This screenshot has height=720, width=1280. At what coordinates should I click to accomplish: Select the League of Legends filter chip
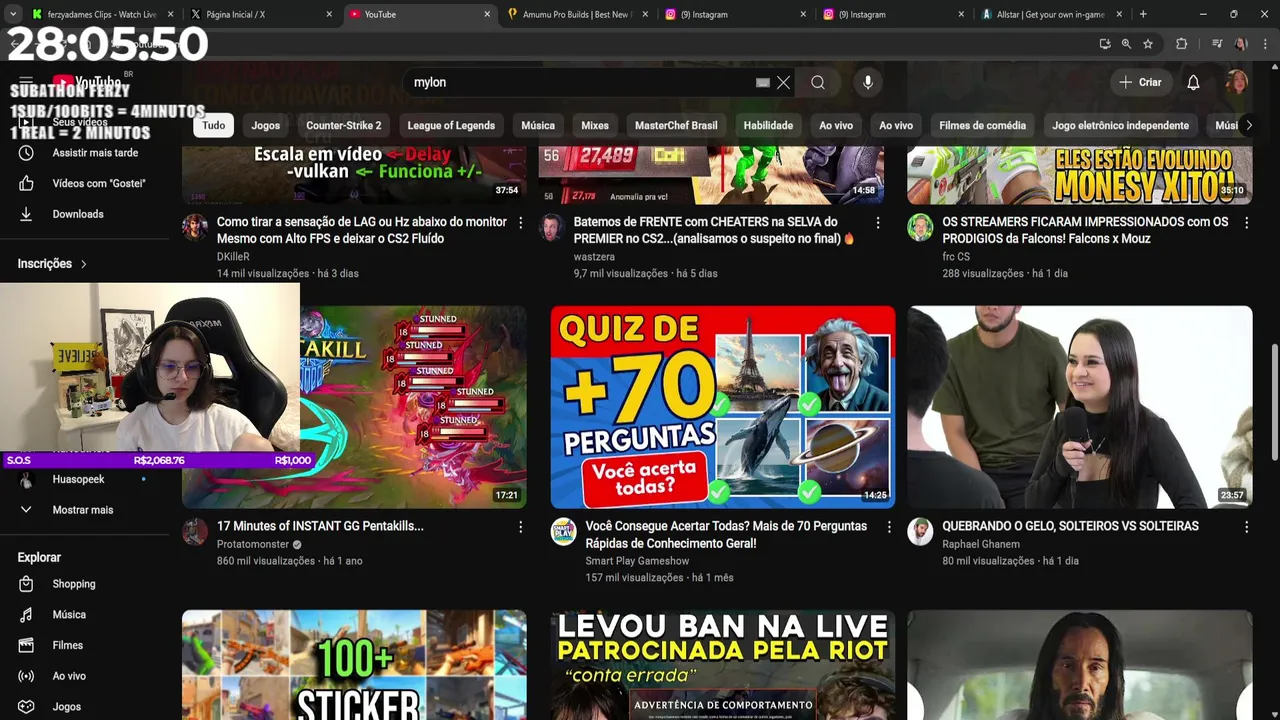(x=451, y=125)
